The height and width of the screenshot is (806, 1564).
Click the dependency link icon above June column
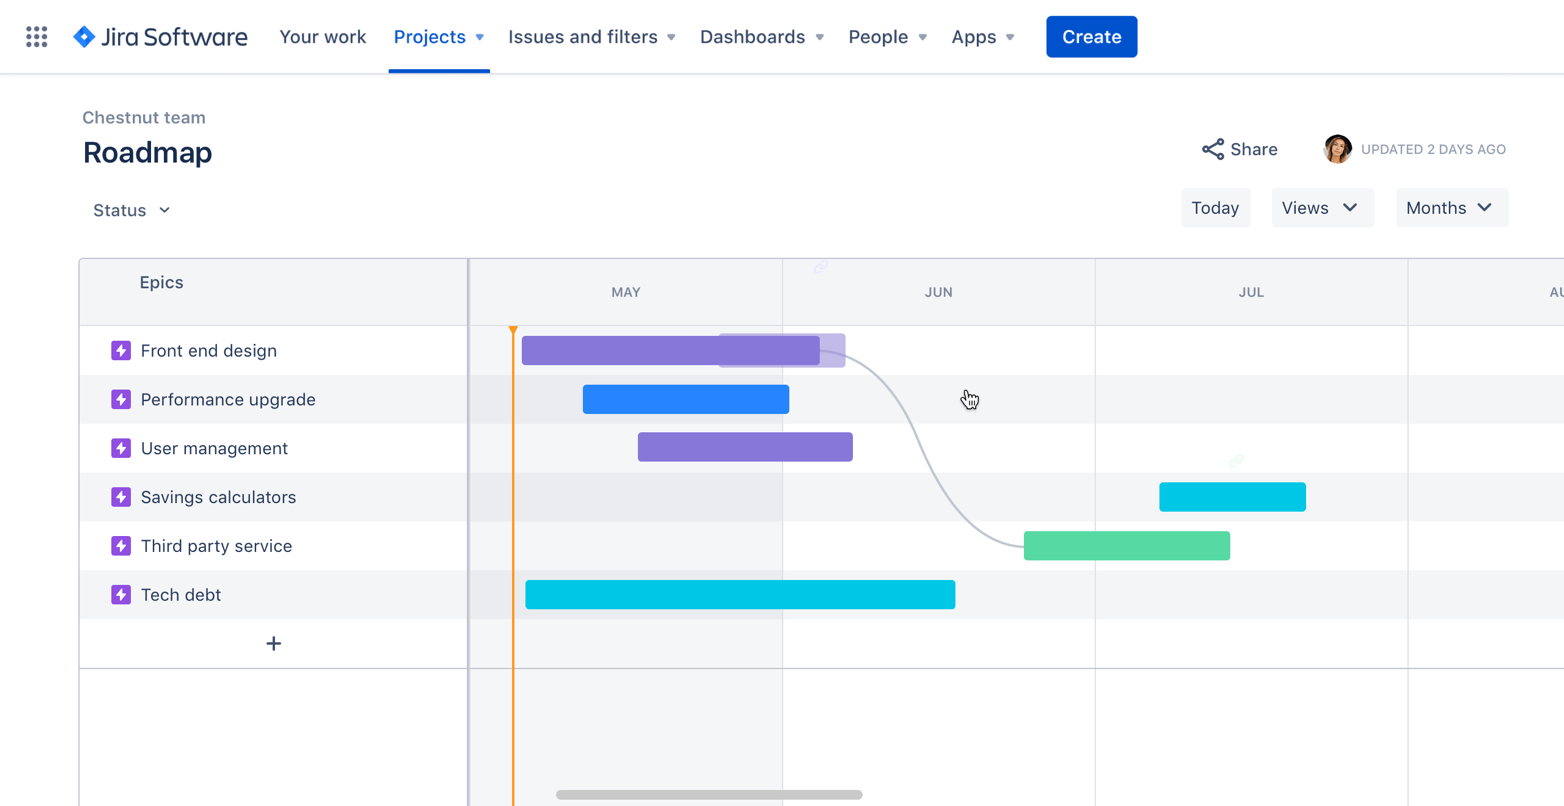(x=821, y=267)
